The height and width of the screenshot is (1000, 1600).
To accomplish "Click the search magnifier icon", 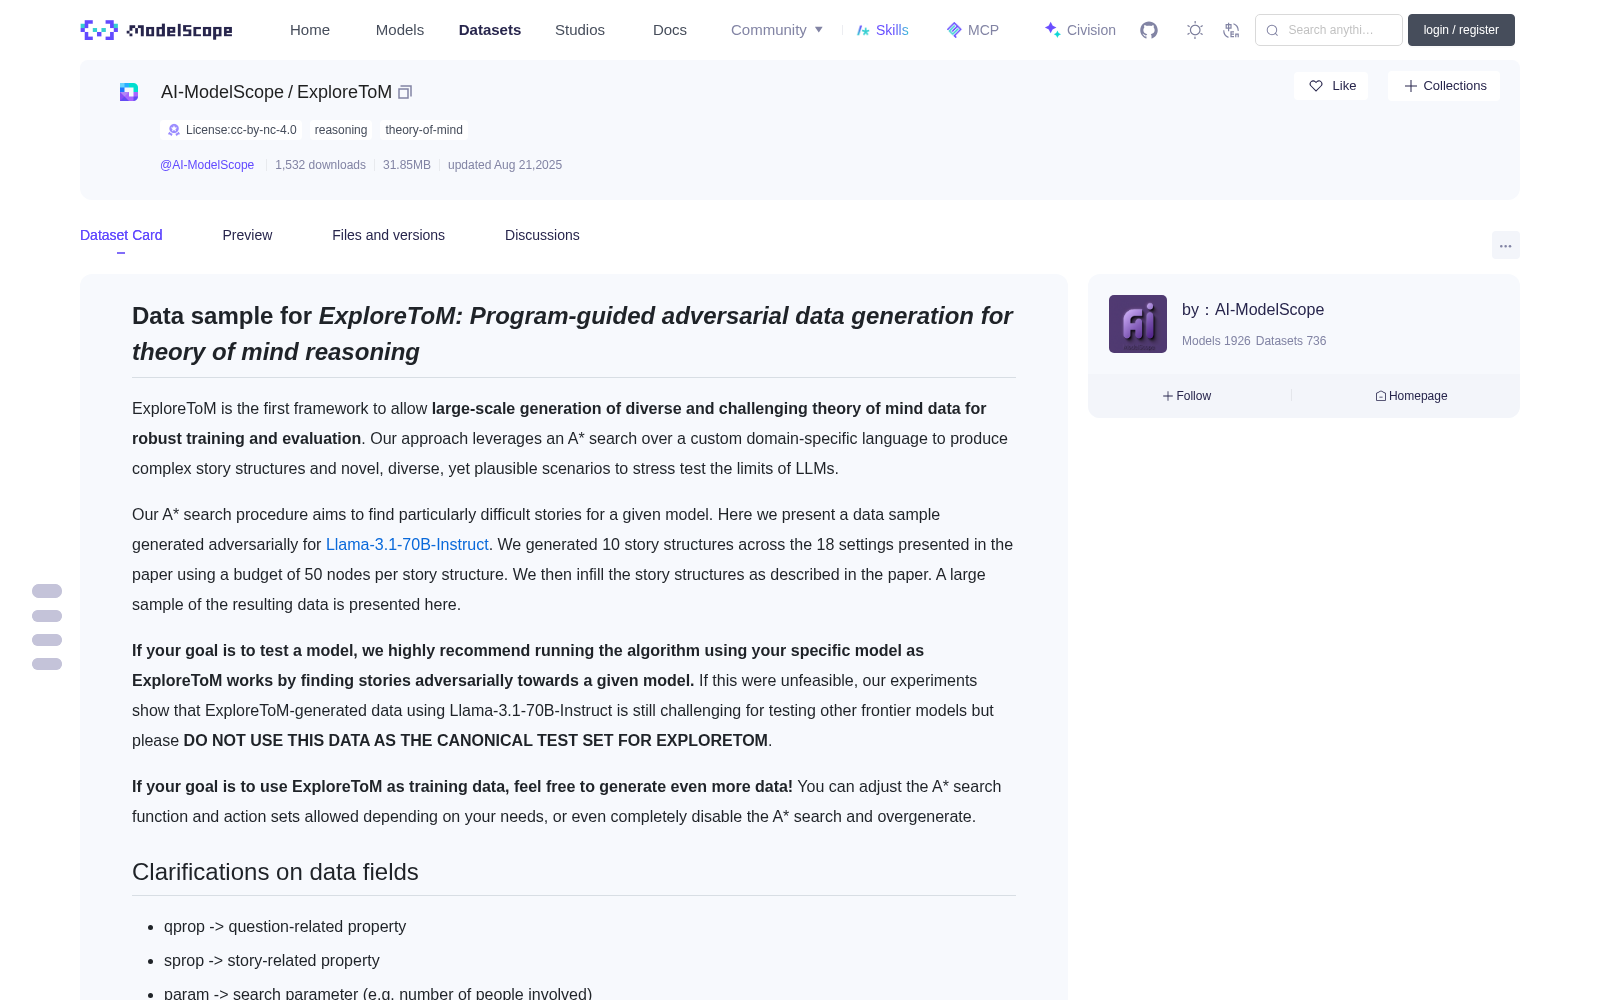I will (x=1272, y=30).
